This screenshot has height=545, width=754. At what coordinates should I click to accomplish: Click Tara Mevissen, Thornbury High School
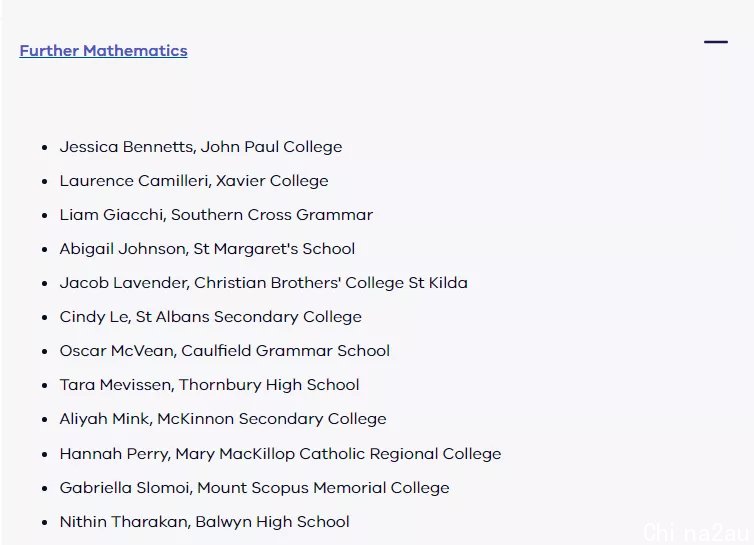click(209, 385)
